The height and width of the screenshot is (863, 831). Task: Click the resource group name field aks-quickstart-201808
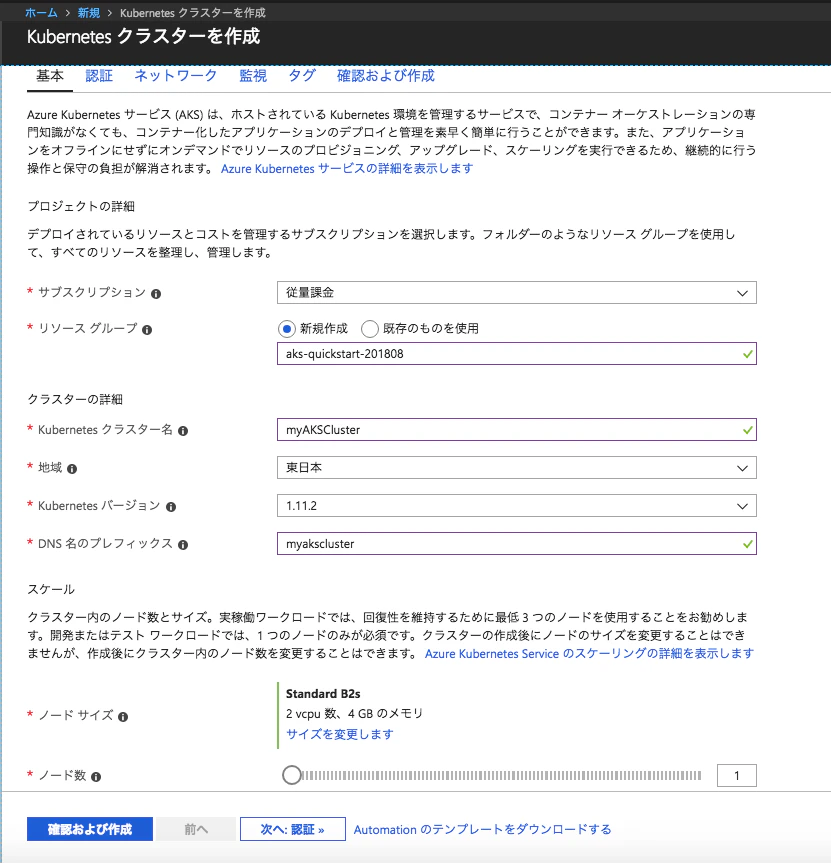[517, 353]
